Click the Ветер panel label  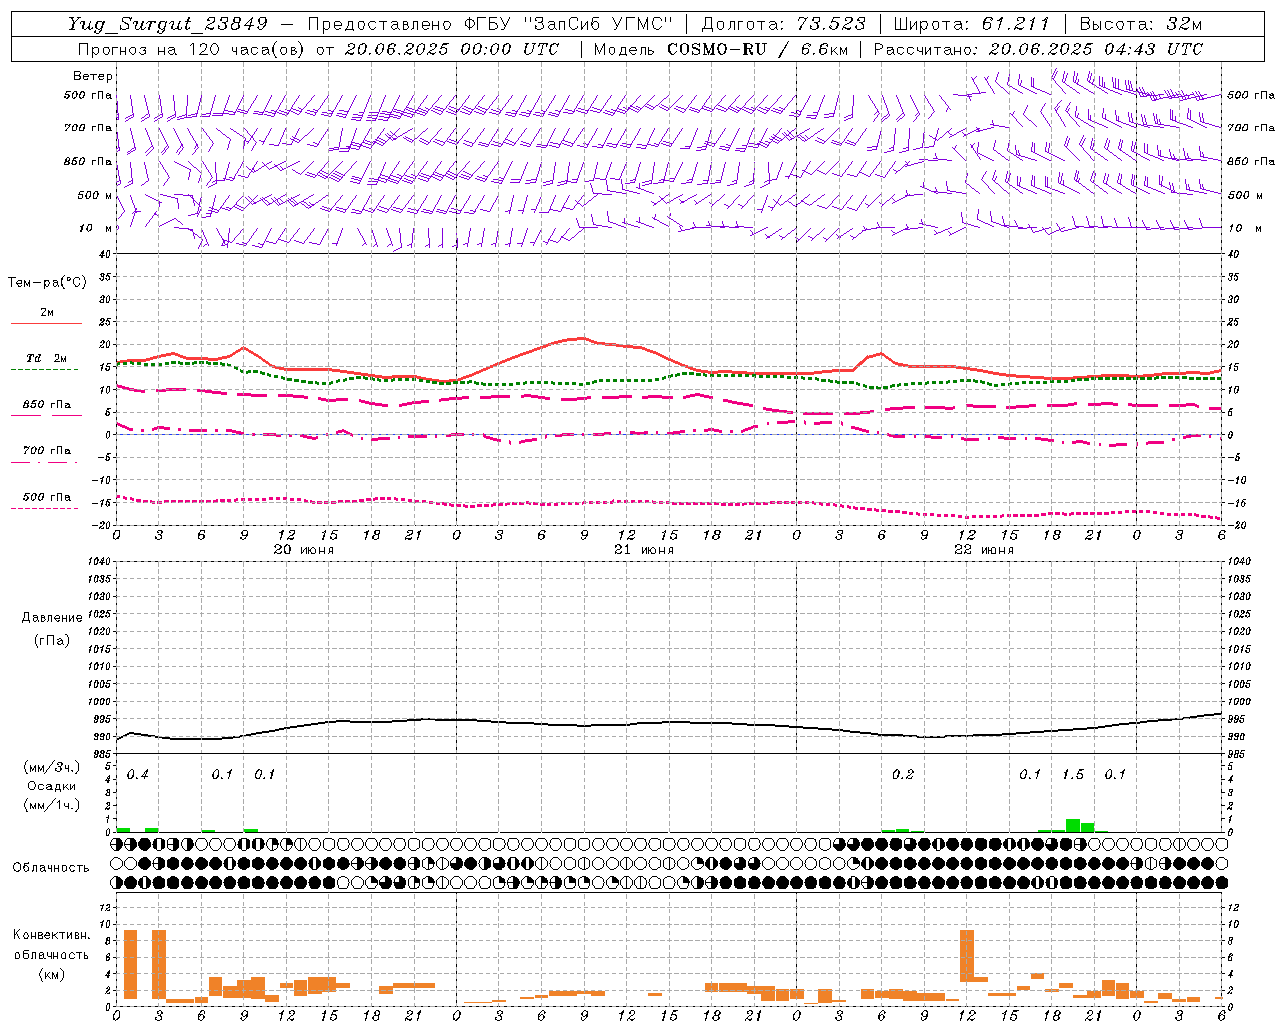tap(93, 76)
